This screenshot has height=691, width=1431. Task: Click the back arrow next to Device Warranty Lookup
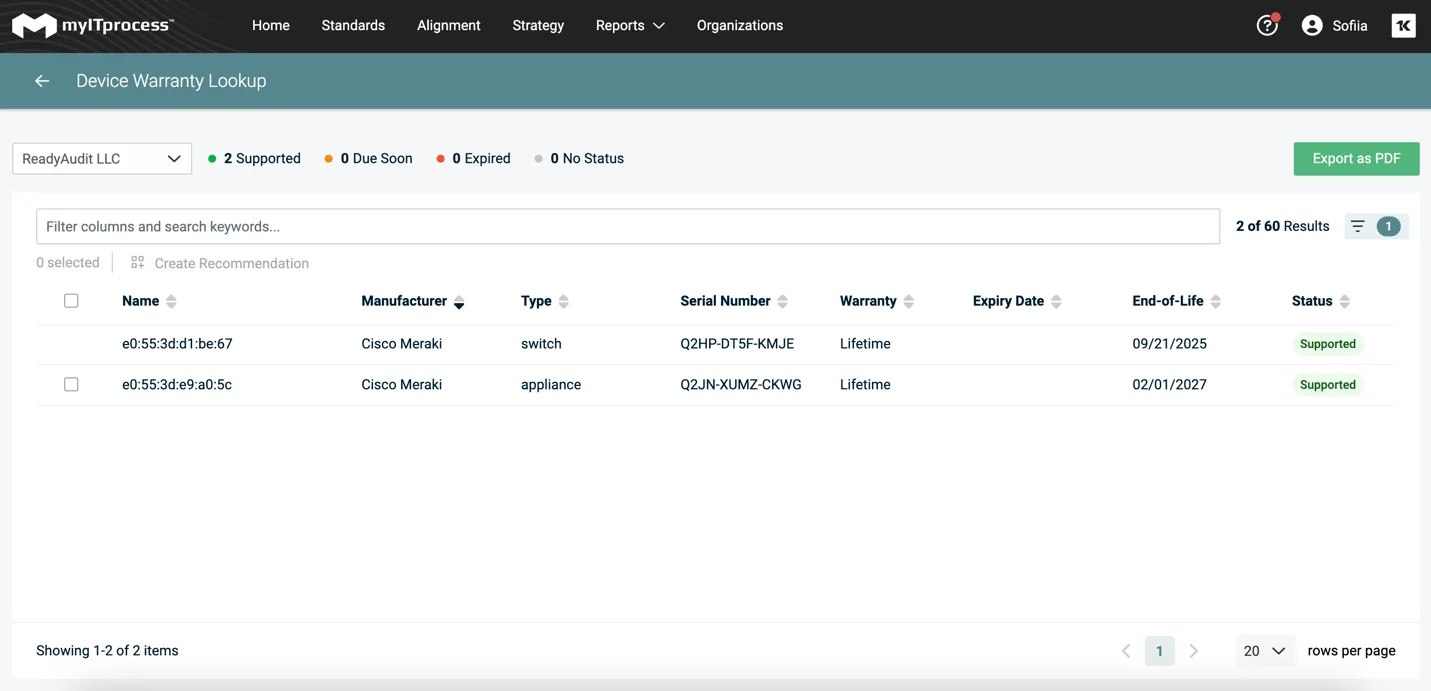point(42,81)
